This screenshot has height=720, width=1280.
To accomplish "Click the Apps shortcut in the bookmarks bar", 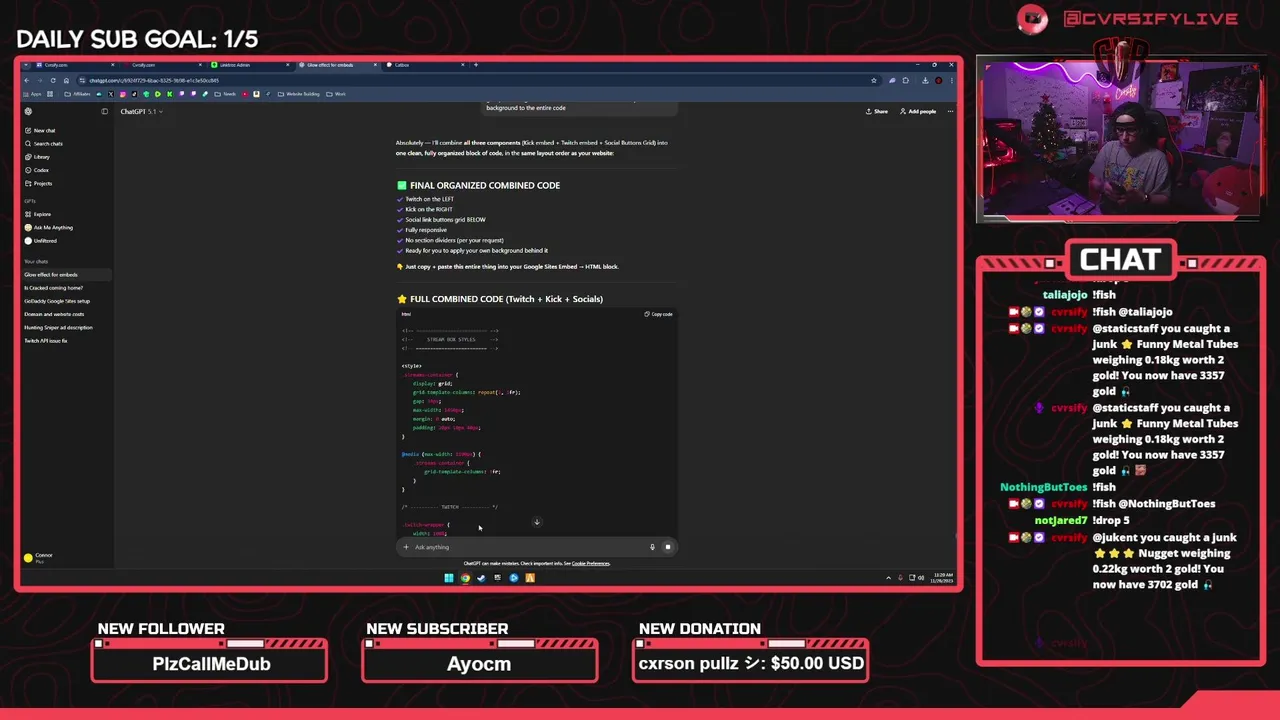I will [x=31, y=94].
